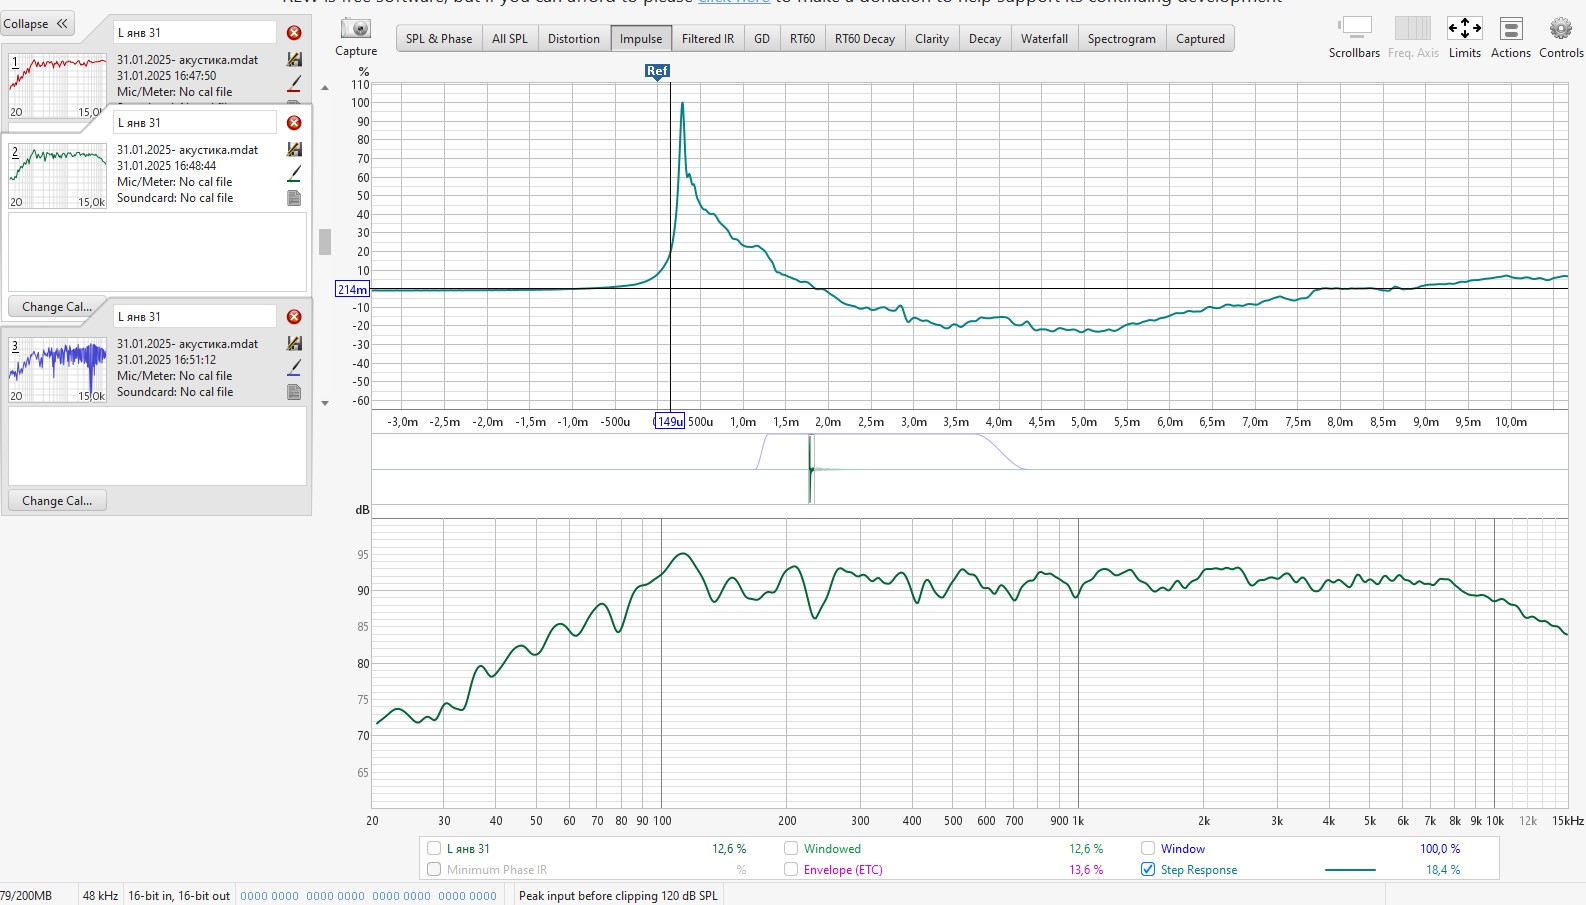The image size is (1586, 905).
Task: Click the Step Response teal line sample
Action: 1350,870
